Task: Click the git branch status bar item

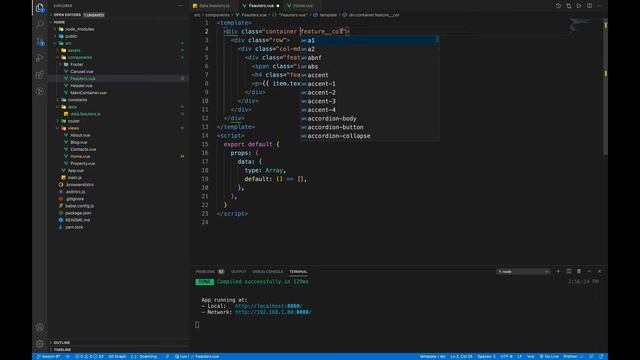Action: pos(49,356)
